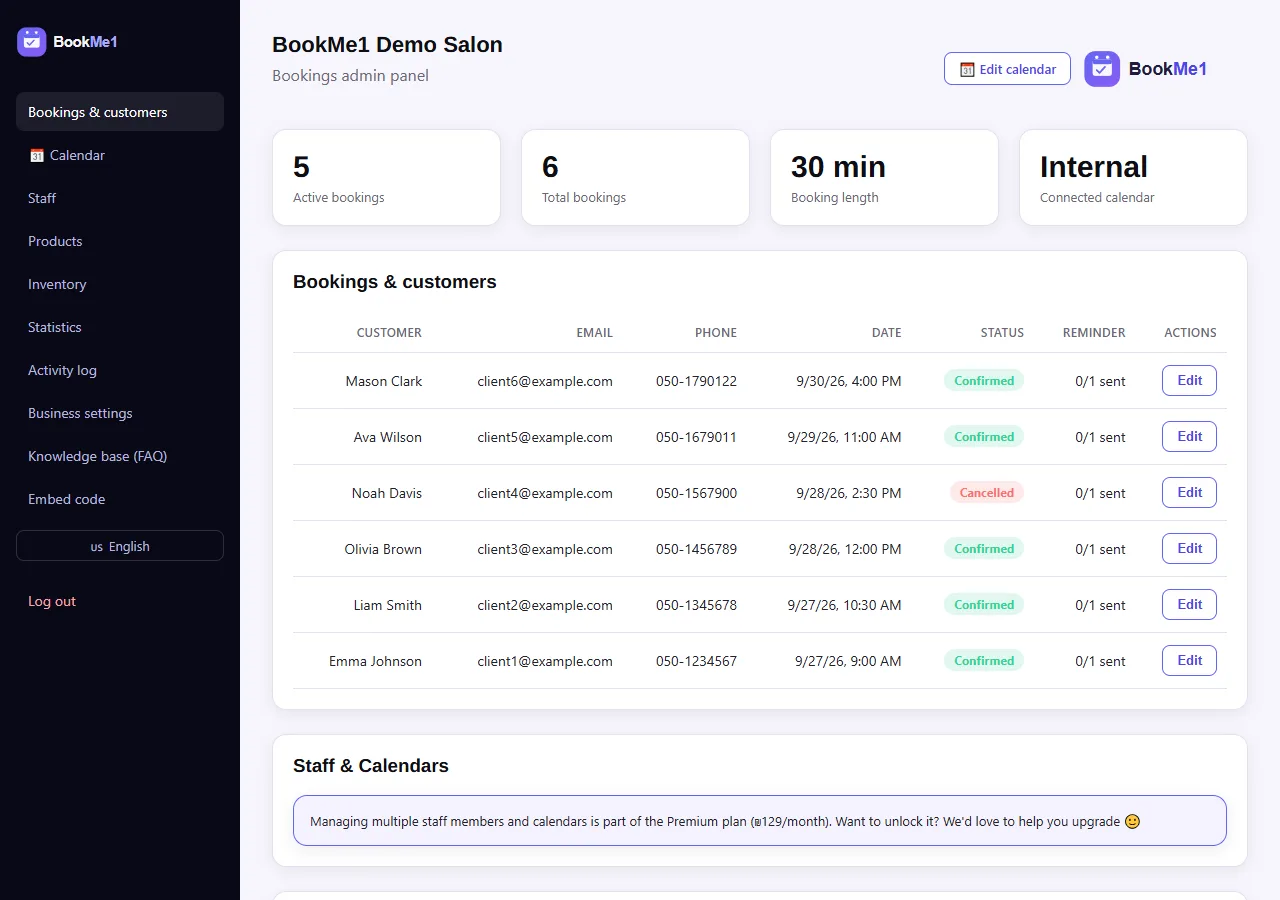Click email client1@example.com

[x=545, y=661]
